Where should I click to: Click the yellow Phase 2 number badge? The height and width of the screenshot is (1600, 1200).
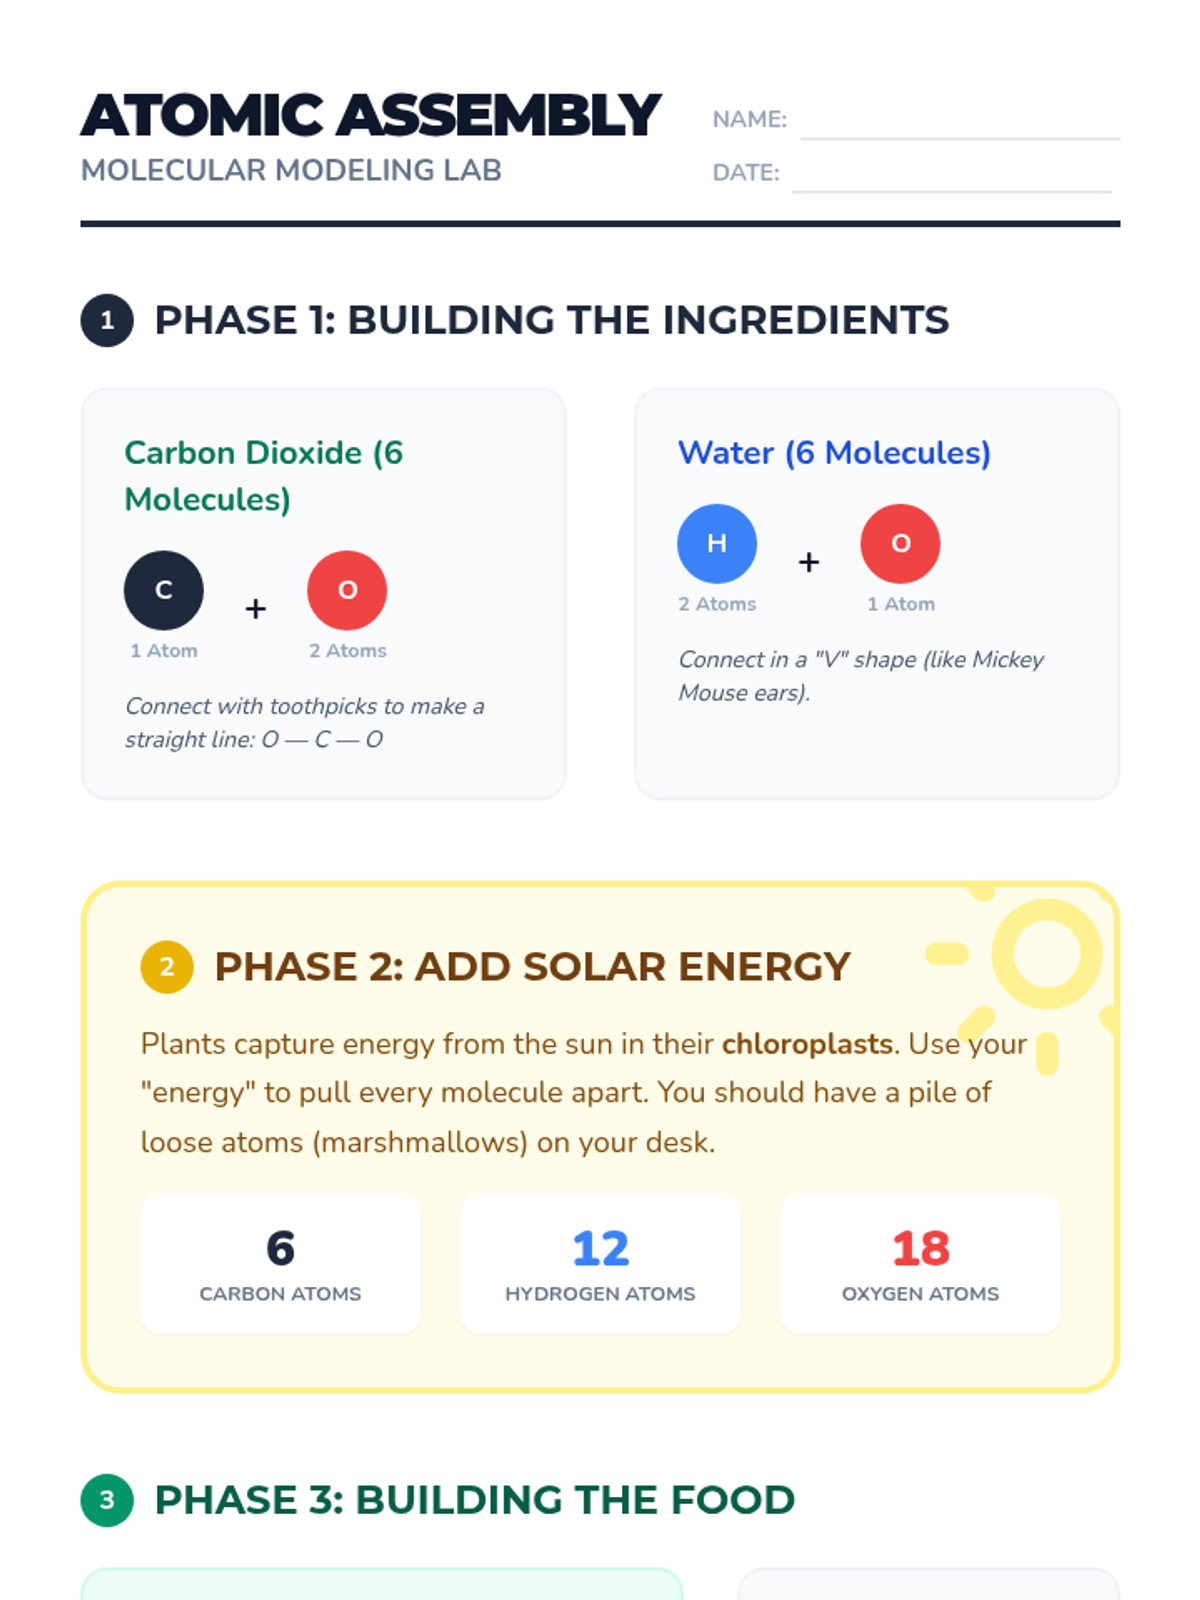tap(167, 967)
